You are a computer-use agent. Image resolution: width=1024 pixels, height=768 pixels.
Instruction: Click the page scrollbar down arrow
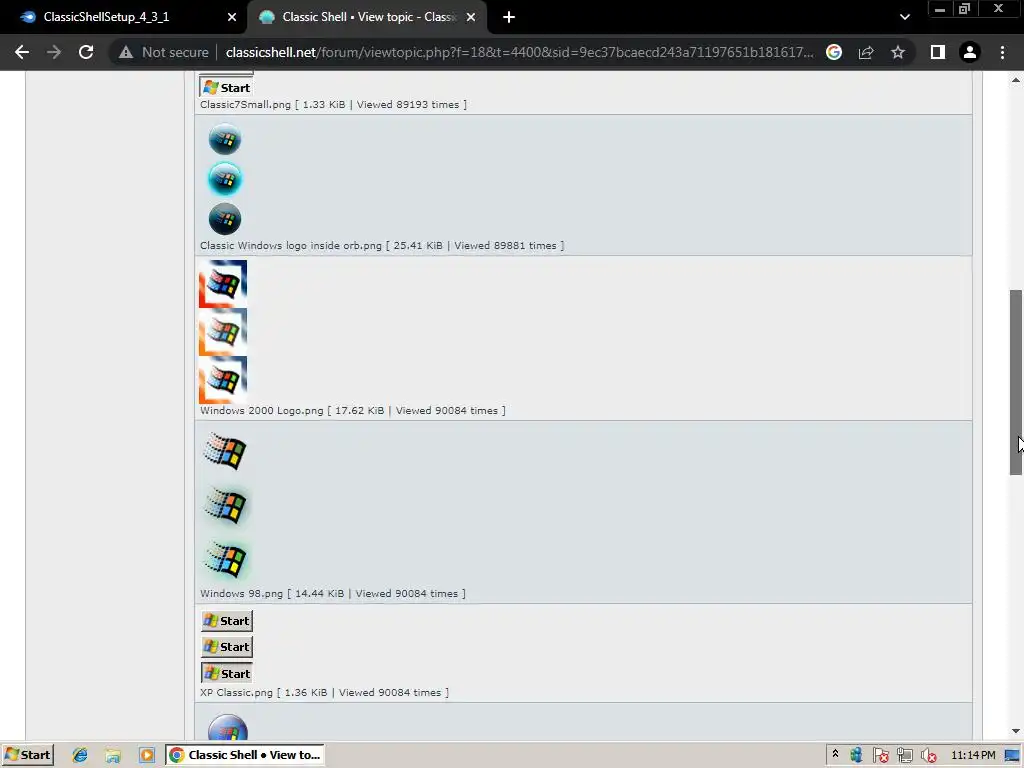pyautogui.click(x=1016, y=732)
